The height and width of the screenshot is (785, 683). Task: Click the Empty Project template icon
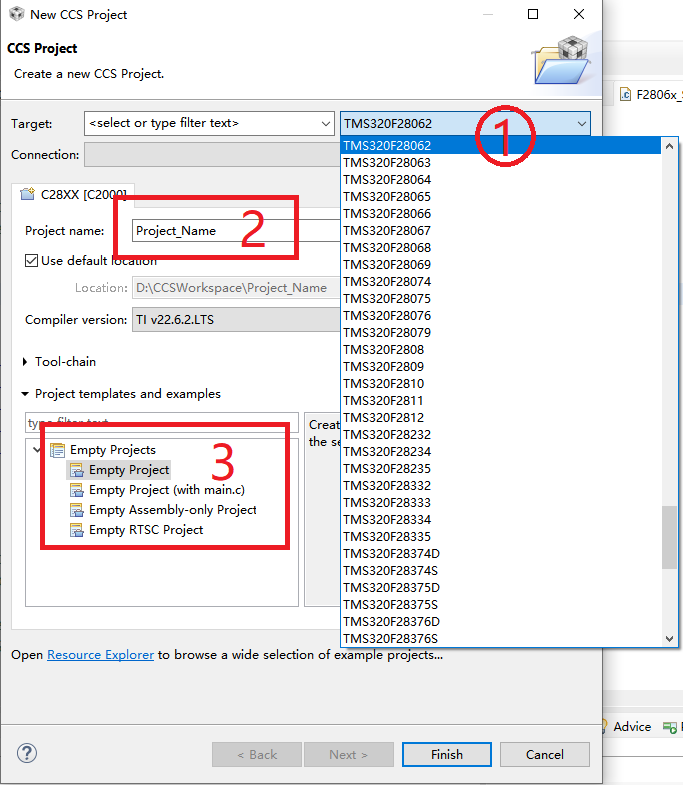pyautogui.click(x=77, y=470)
